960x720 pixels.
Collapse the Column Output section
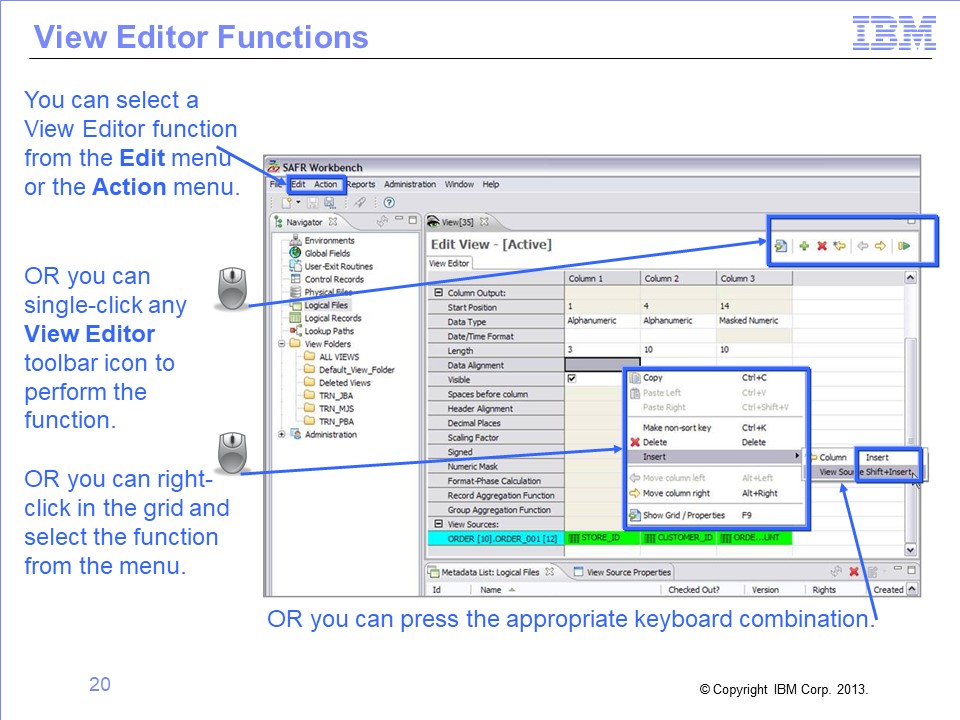click(438, 293)
